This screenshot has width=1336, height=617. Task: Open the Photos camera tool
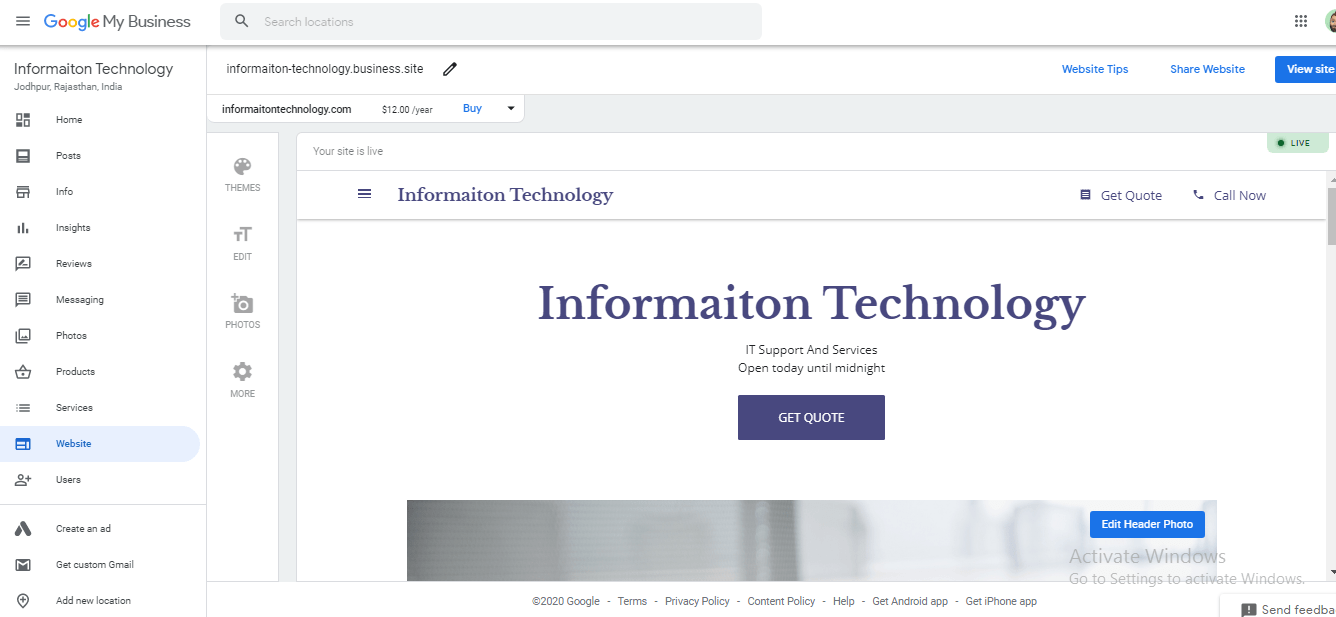coord(242,311)
